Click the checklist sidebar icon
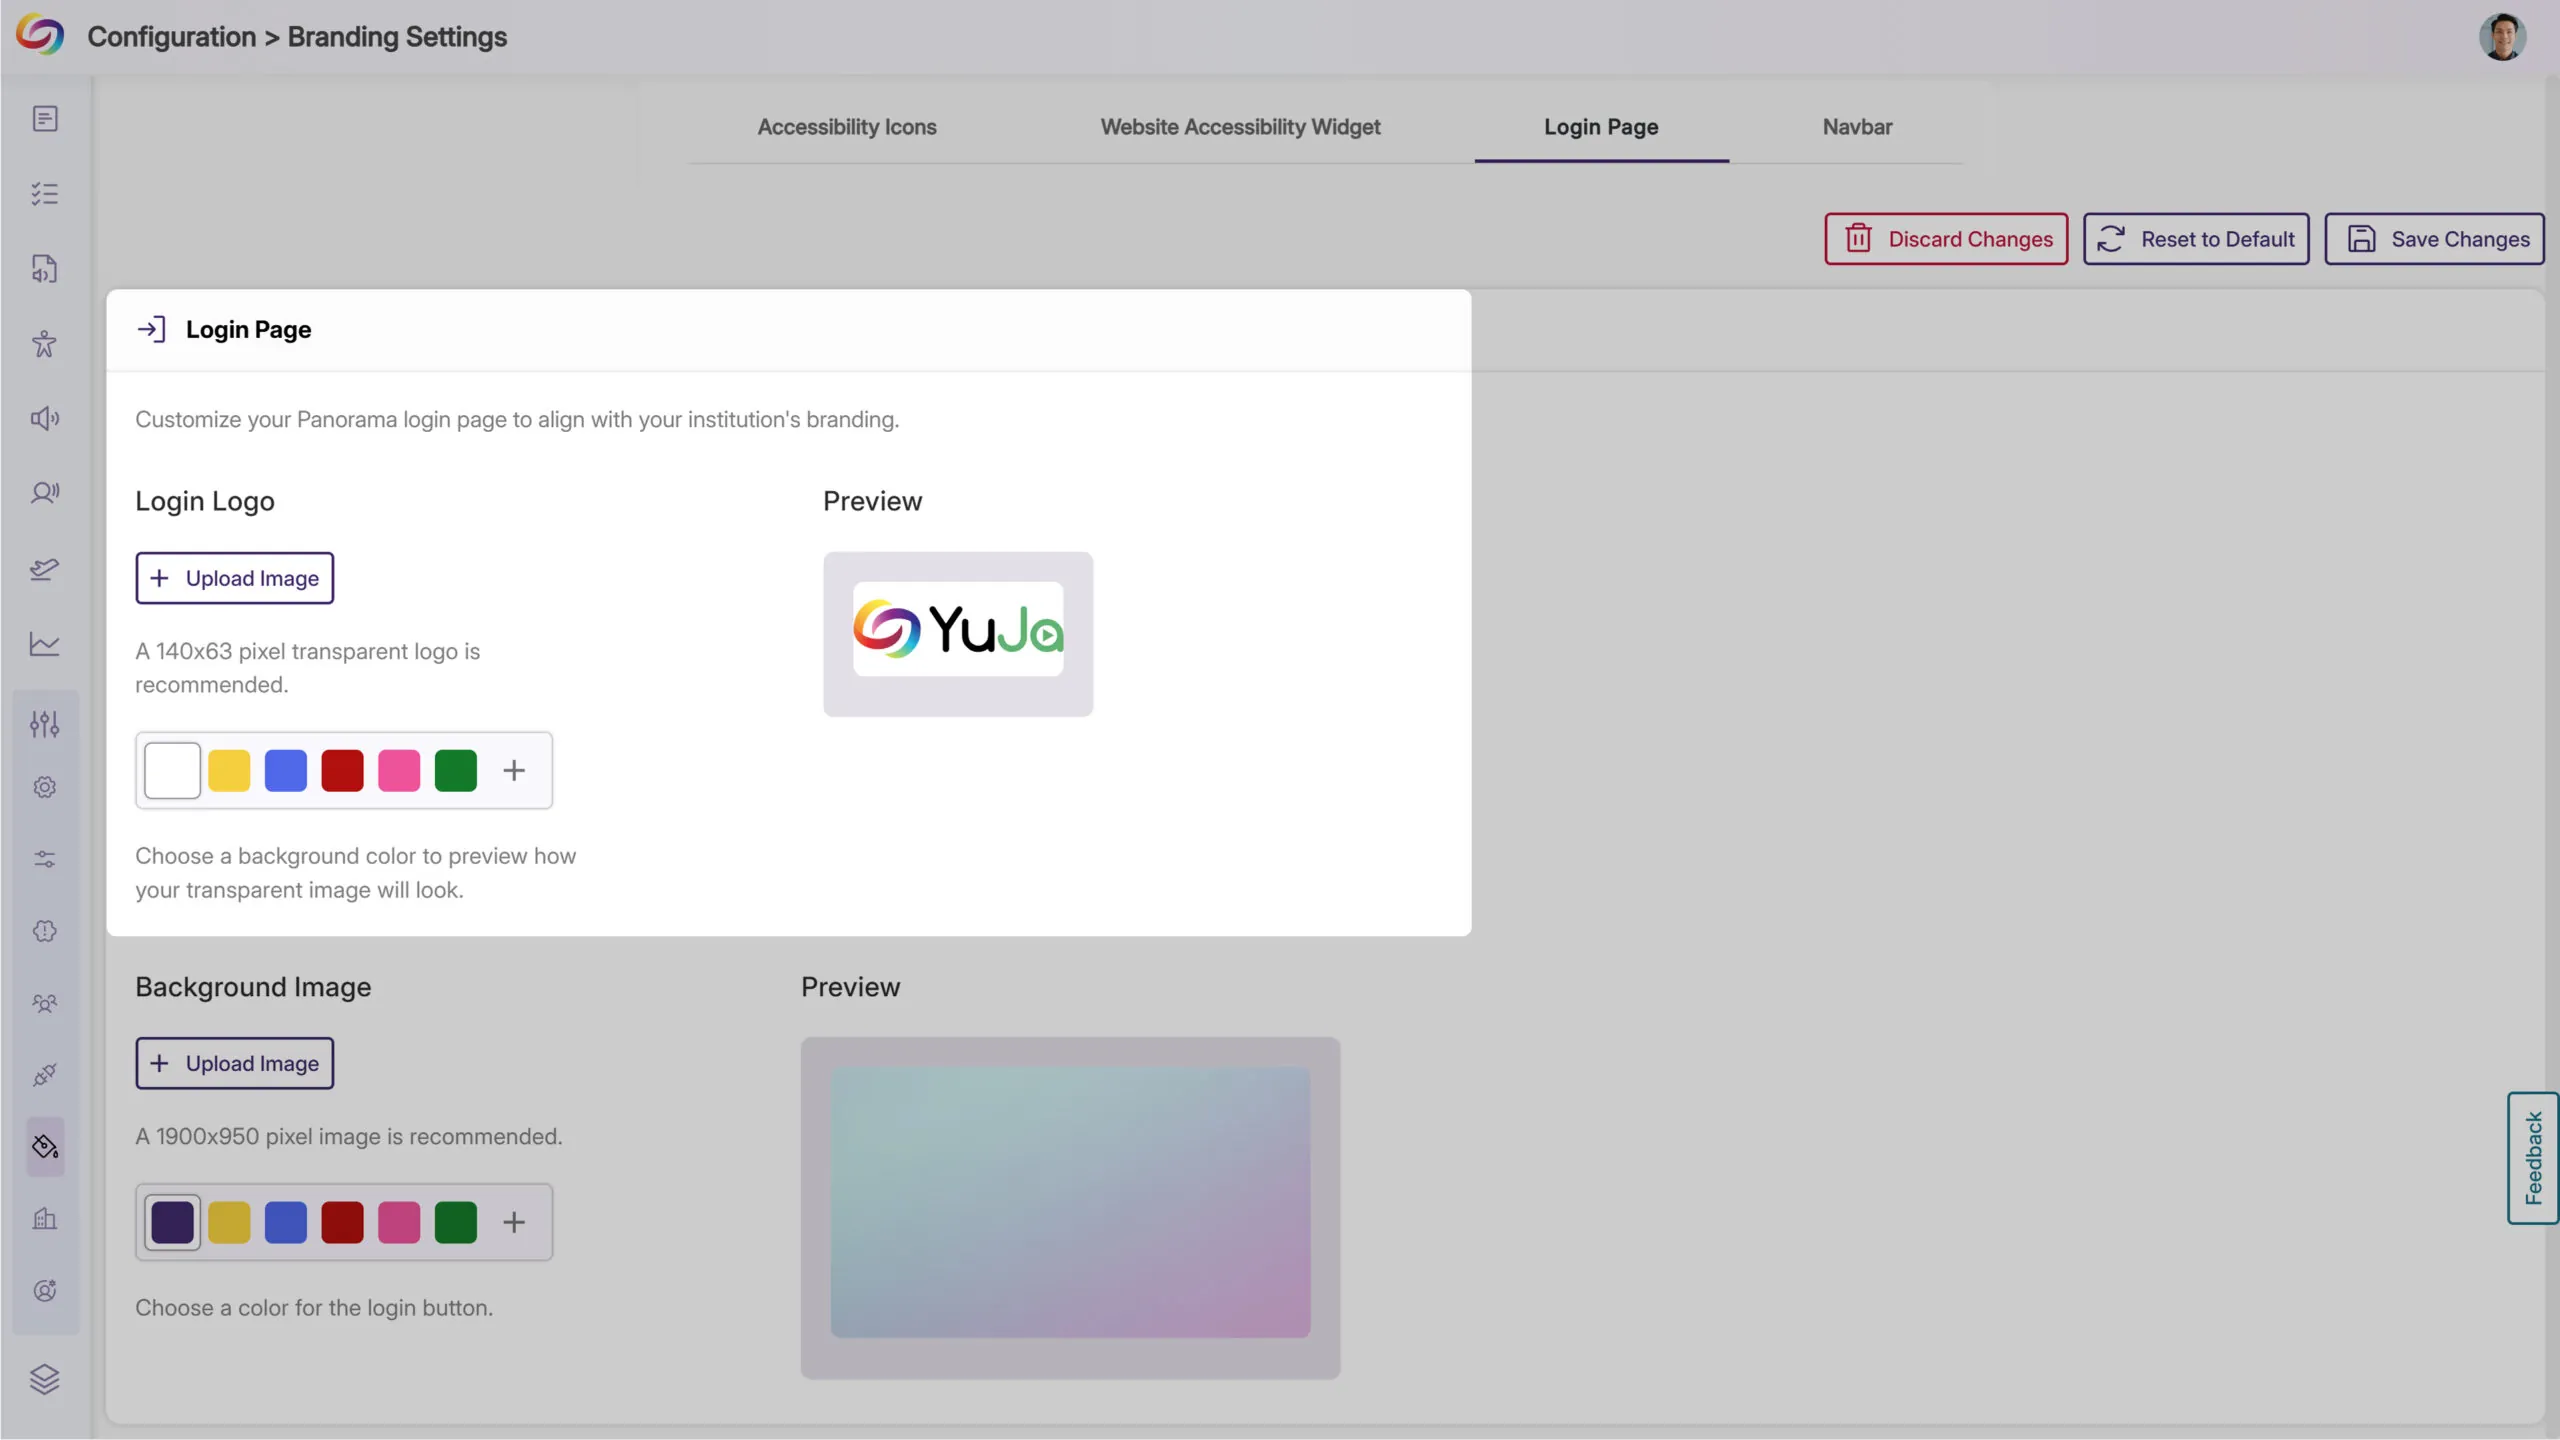The height and width of the screenshot is (1440, 2560). 44,193
